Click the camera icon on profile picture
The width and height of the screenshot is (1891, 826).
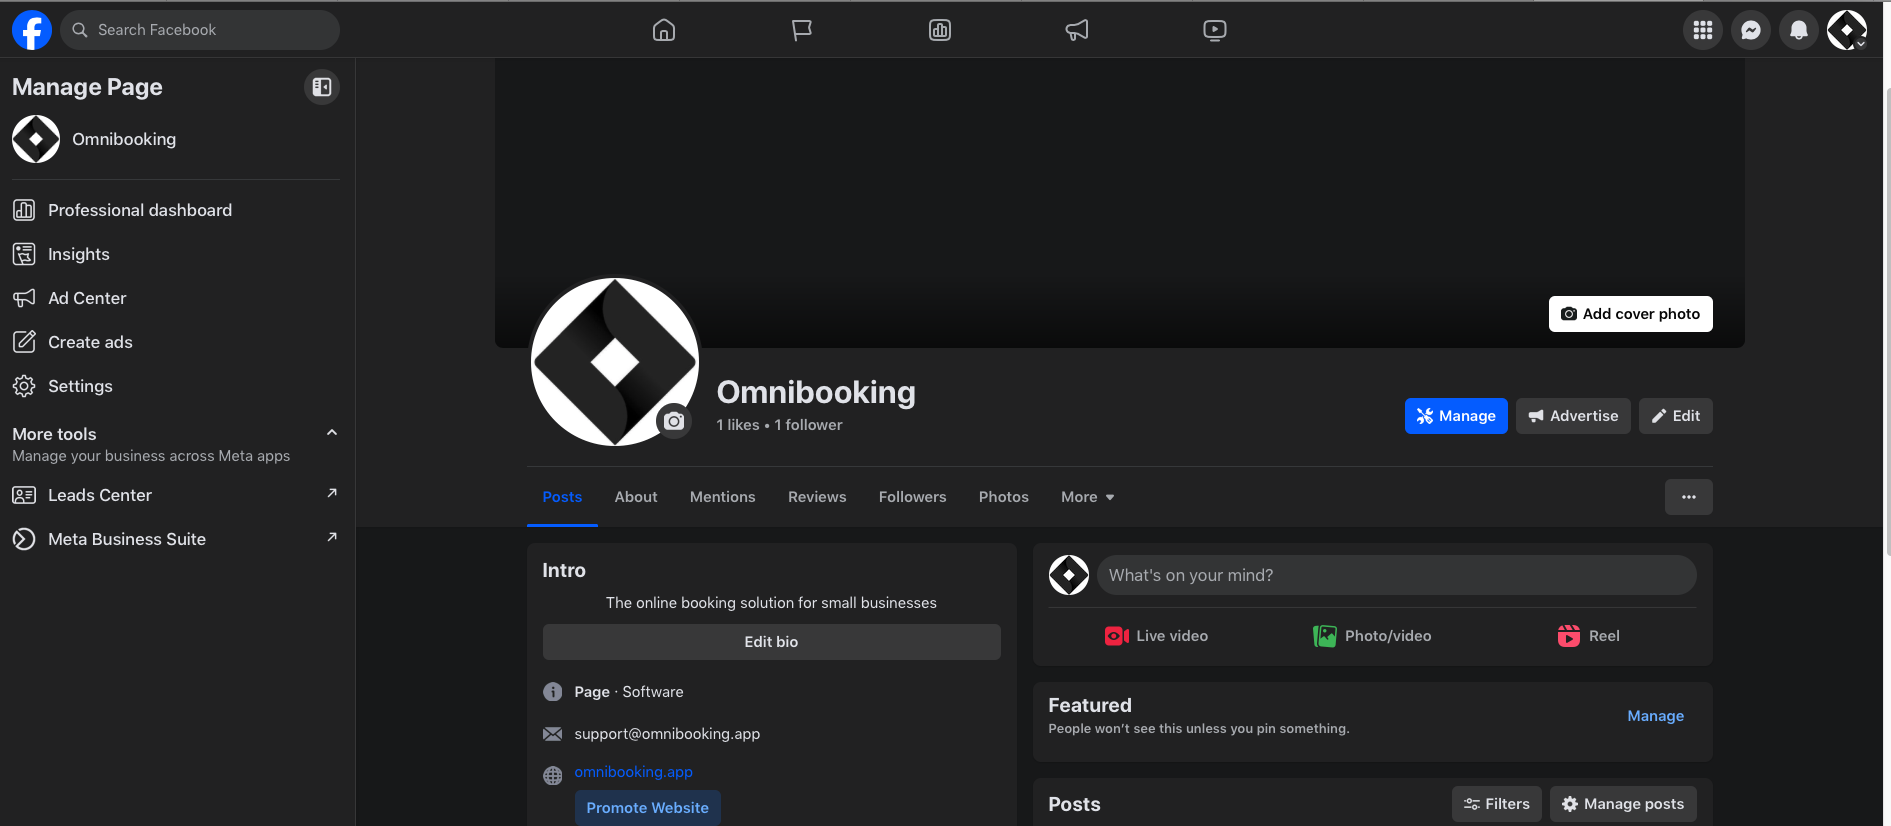674,421
